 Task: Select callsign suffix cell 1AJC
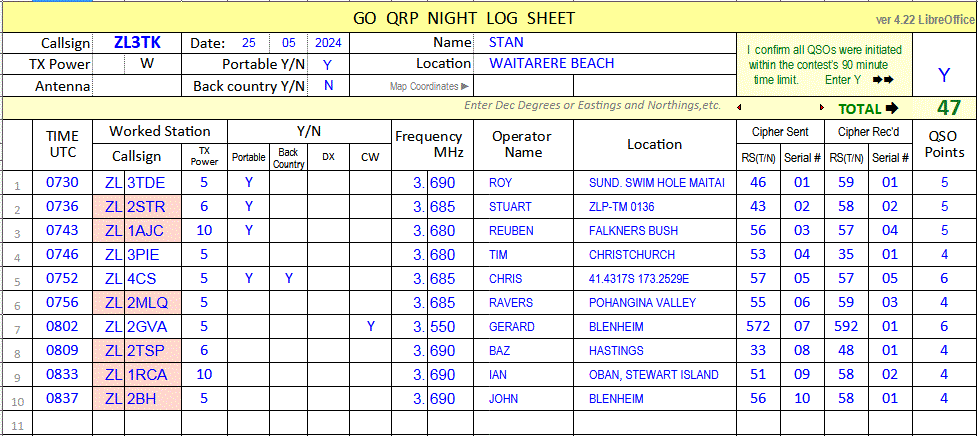pyautogui.click(x=153, y=231)
